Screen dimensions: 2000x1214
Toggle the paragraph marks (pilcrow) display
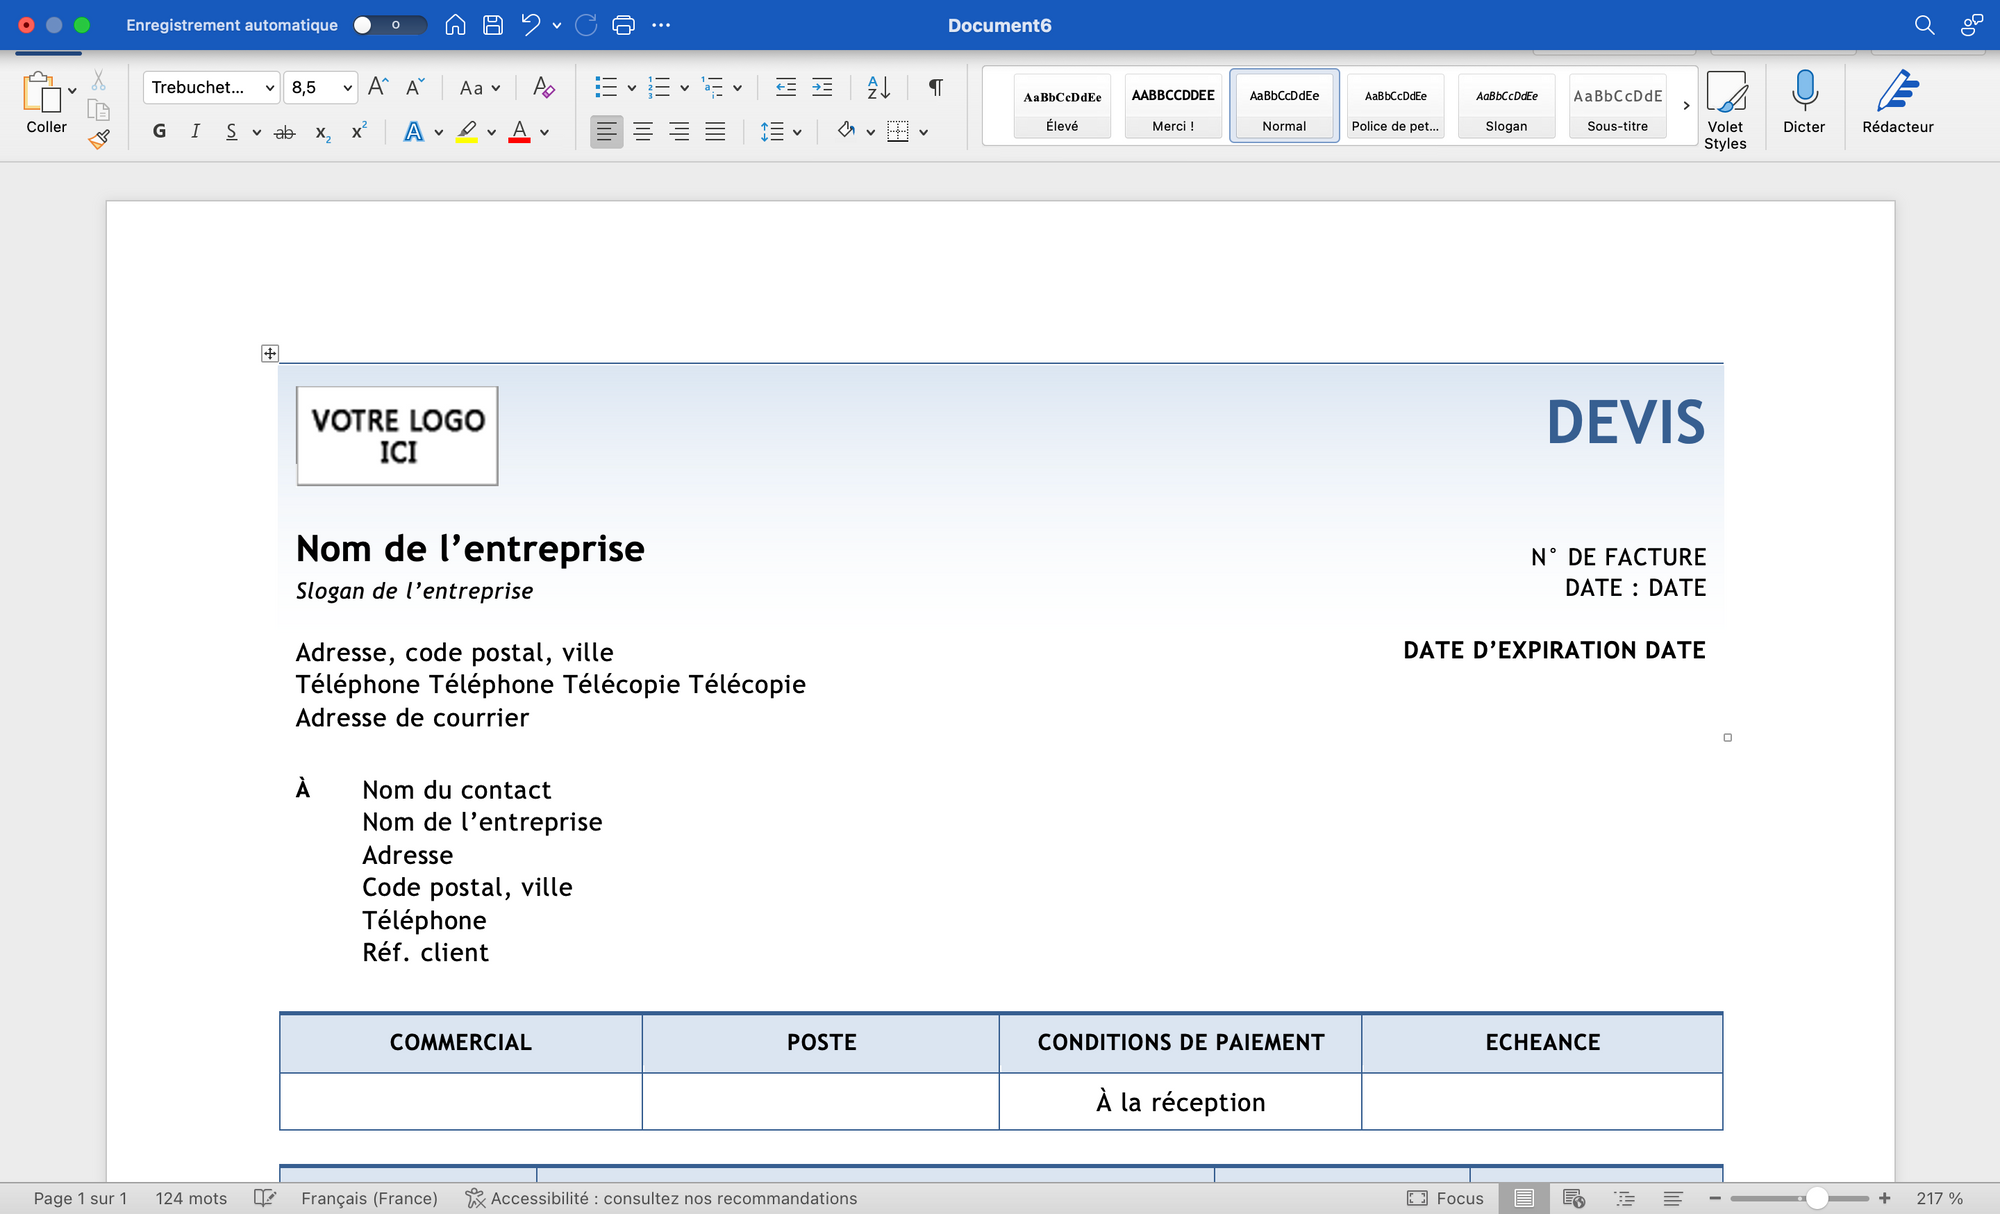935,87
